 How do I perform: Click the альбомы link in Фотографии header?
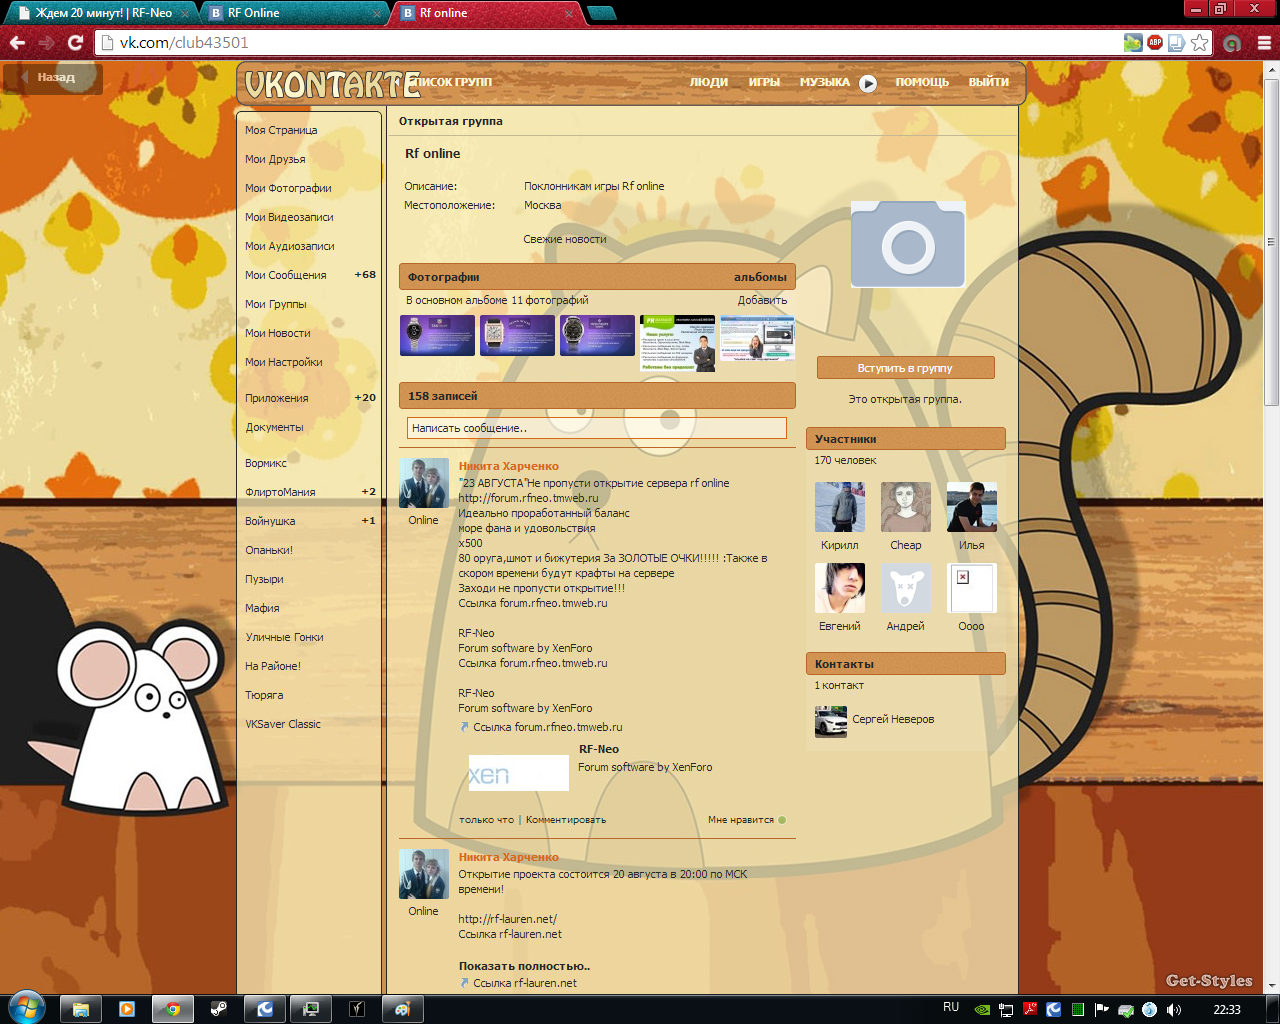click(x=760, y=277)
